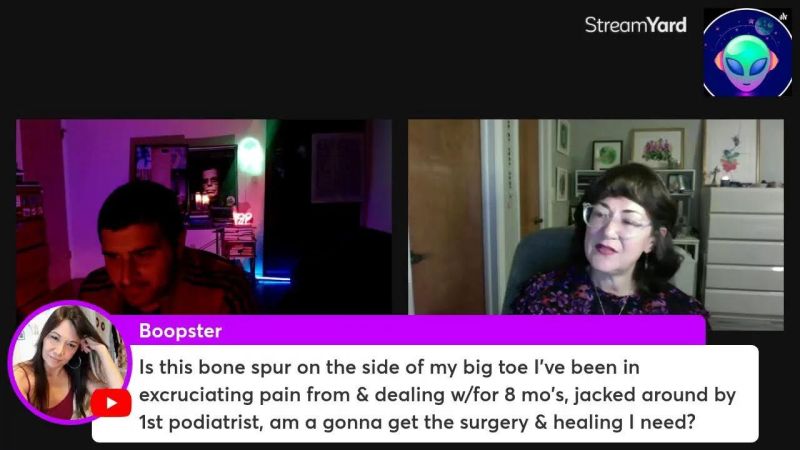Click Boopster's profile picture
The width and height of the screenshot is (800, 450).
coord(69,362)
